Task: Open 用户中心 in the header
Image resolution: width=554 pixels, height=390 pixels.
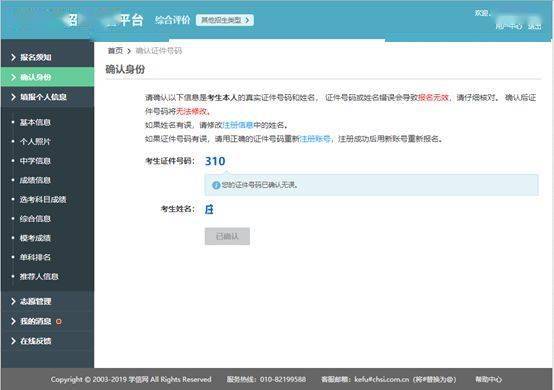Action: point(509,26)
